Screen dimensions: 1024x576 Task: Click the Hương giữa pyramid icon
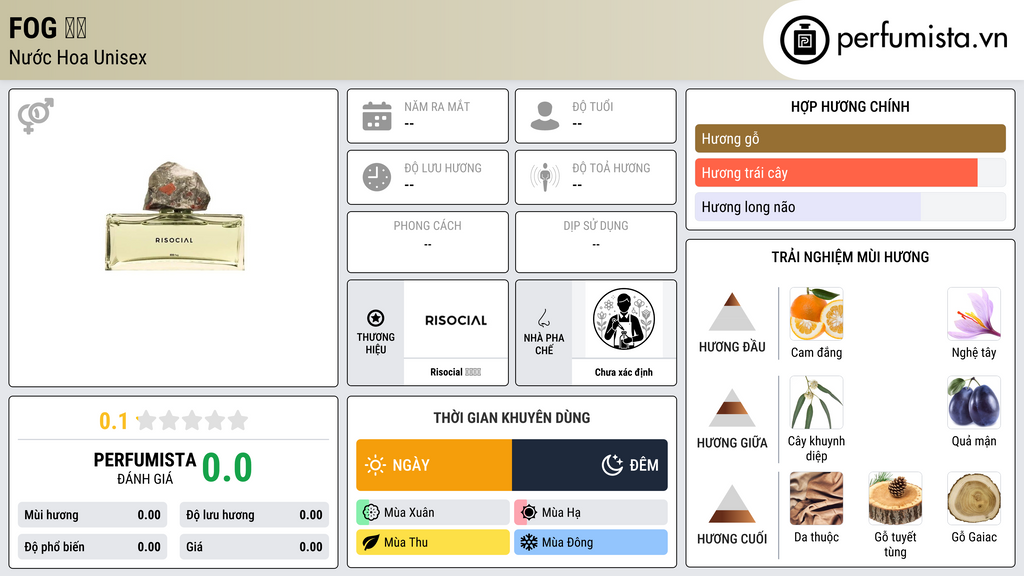732,408
